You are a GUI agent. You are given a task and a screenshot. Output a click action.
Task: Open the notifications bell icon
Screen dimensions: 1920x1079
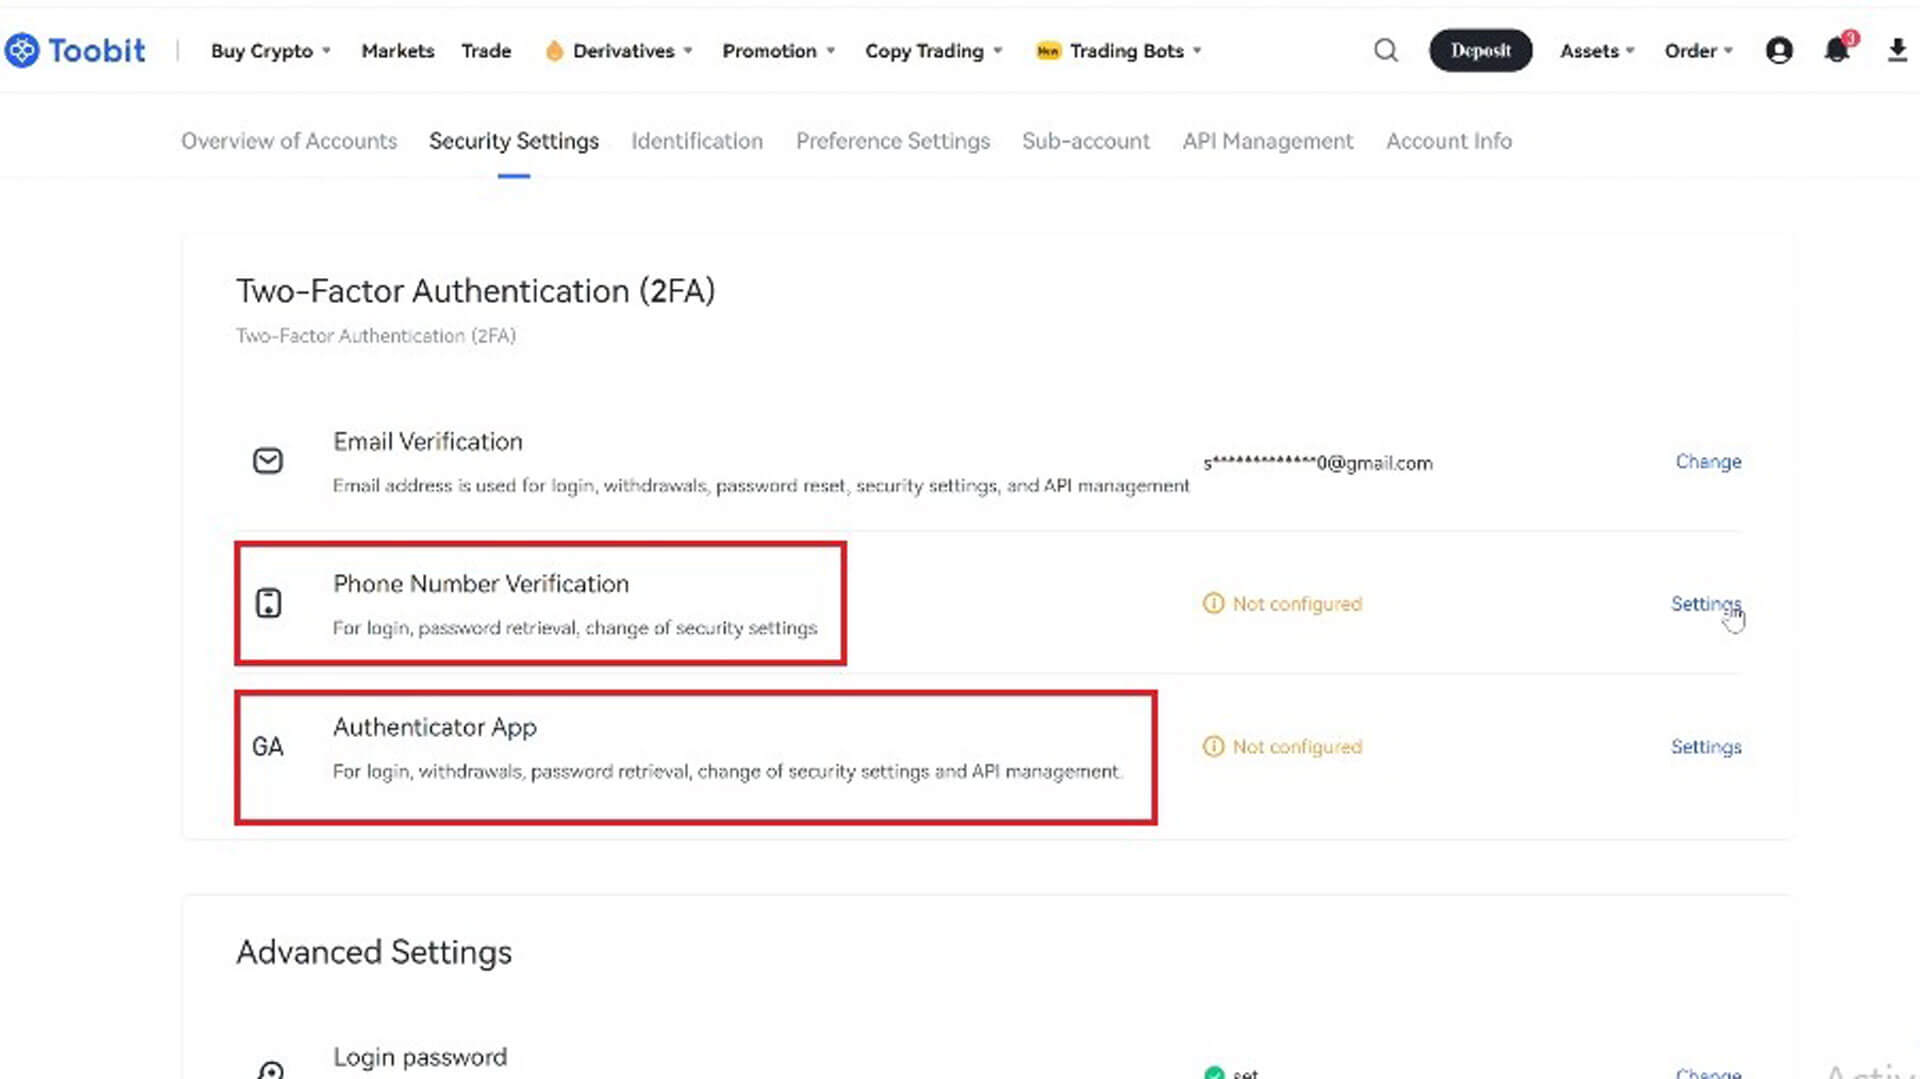pos(1838,48)
